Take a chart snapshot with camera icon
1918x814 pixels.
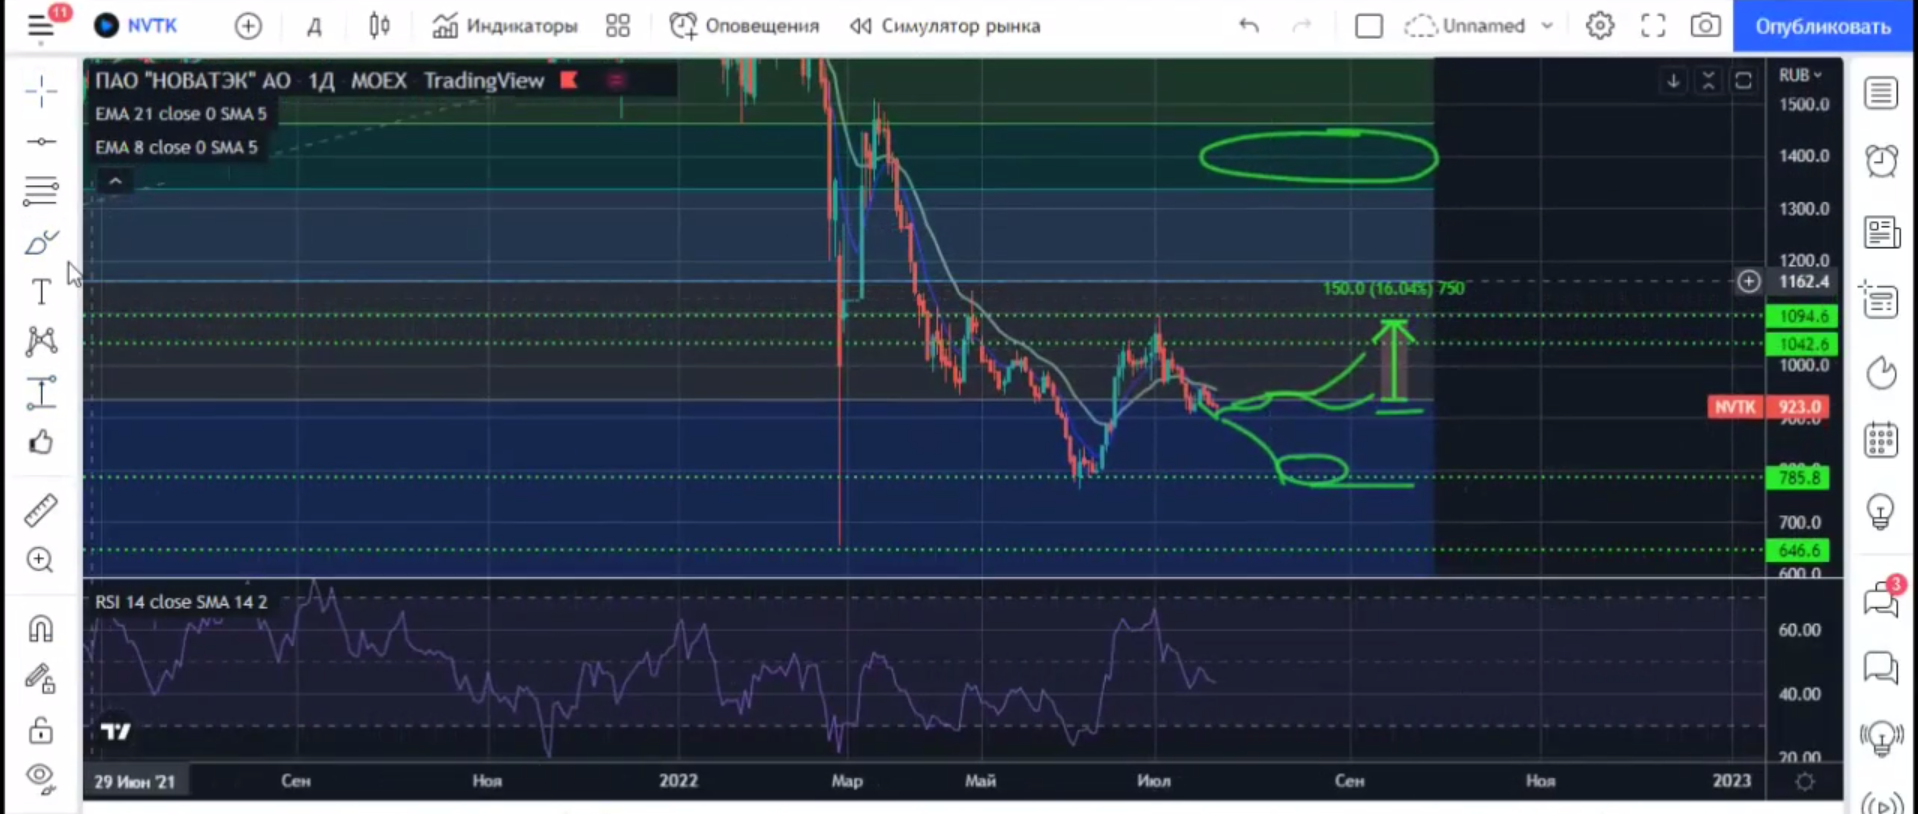tap(1705, 26)
